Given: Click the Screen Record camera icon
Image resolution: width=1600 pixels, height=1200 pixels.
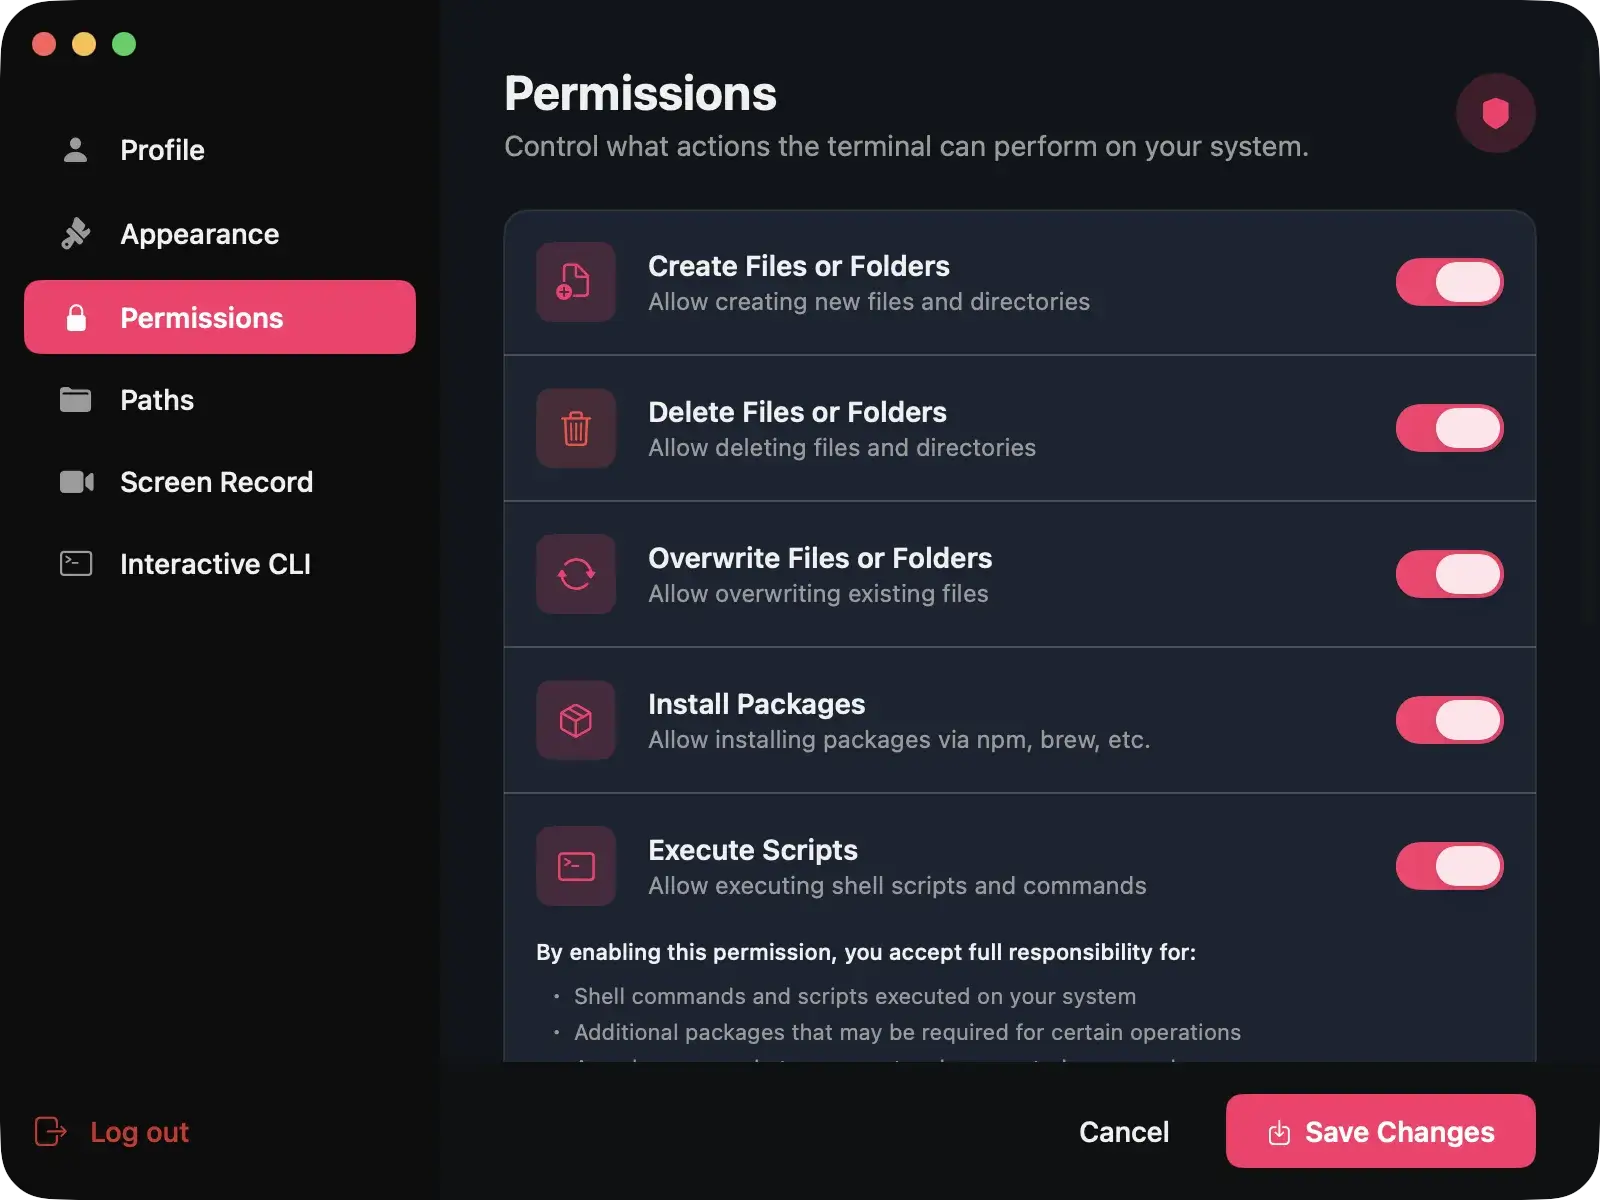Looking at the screenshot, I should click(76, 482).
